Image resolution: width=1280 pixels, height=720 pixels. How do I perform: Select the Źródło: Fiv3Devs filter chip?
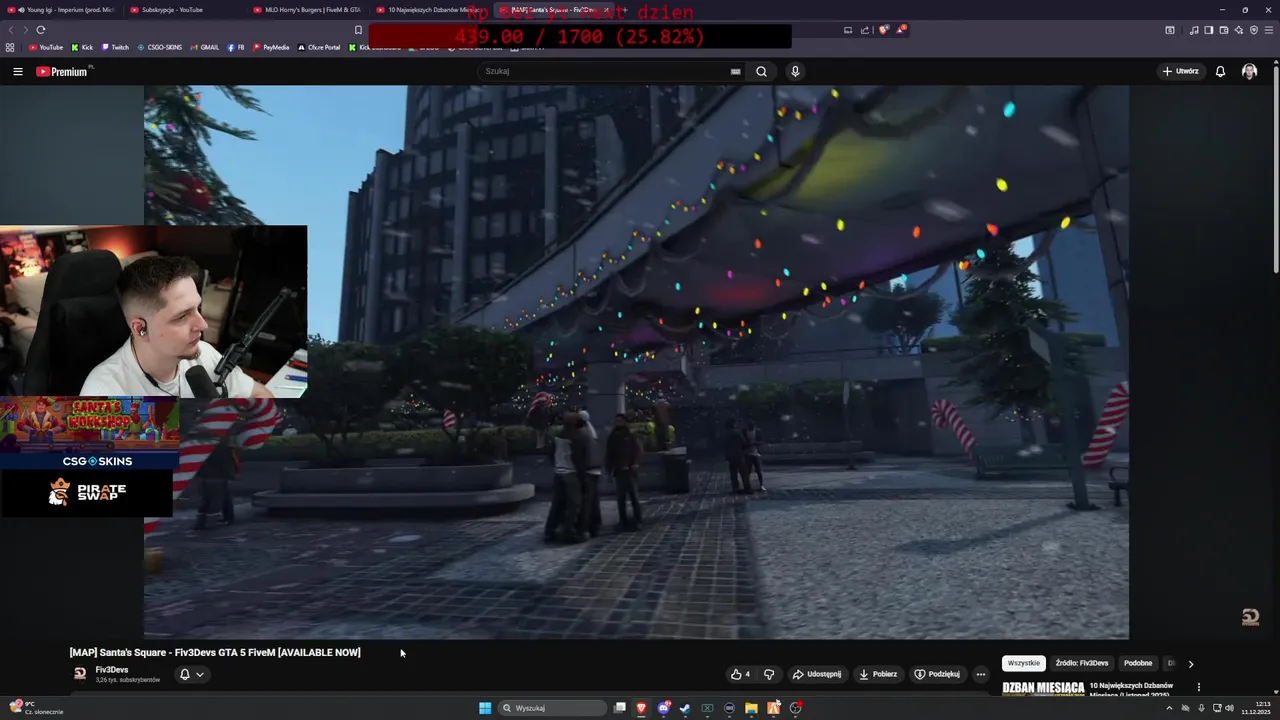(x=1082, y=663)
